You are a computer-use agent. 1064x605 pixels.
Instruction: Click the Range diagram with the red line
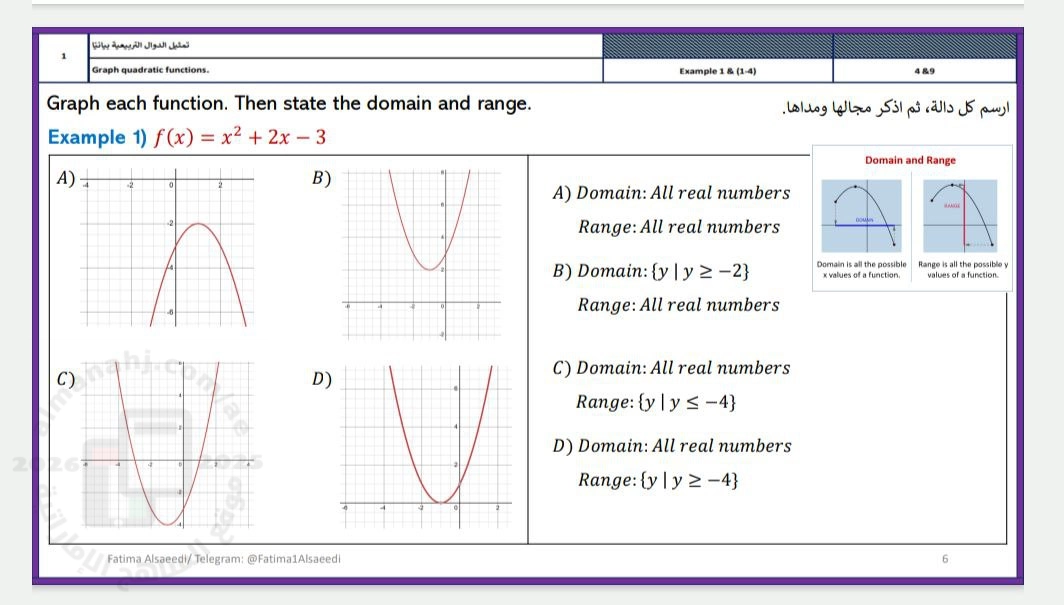point(962,217)
